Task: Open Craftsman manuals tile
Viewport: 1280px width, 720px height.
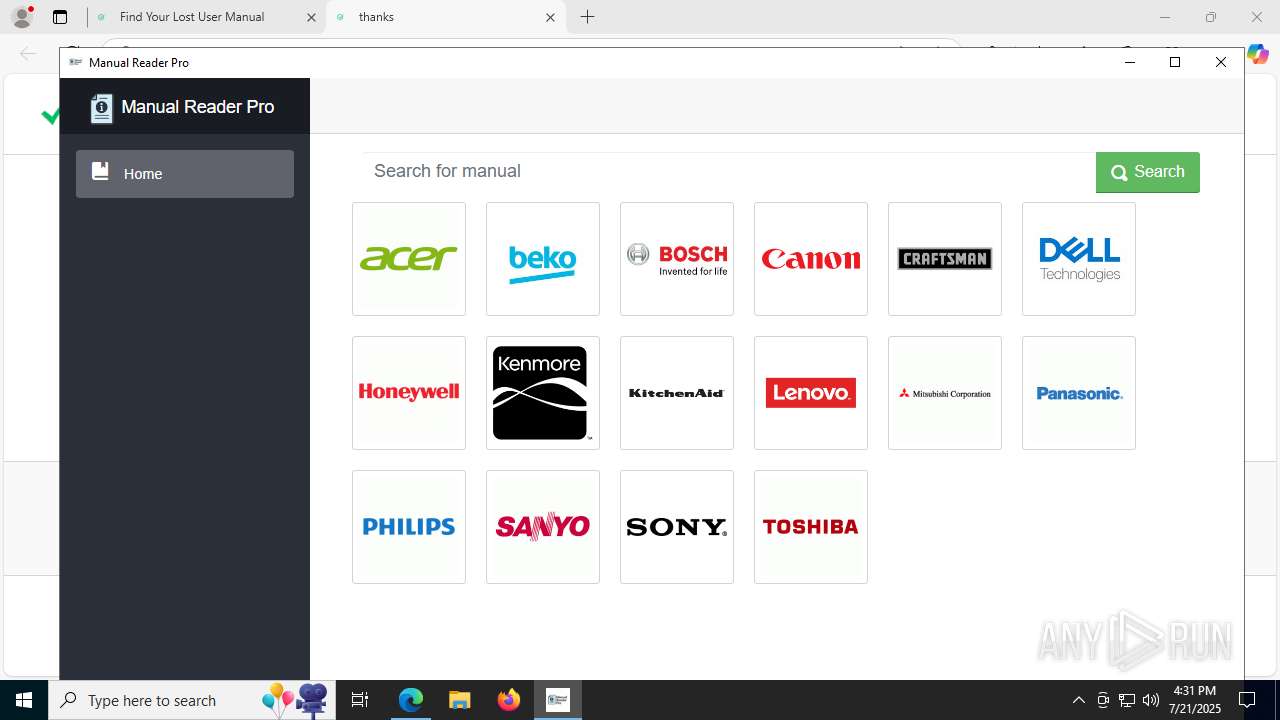Action: click(x=945, y=259)
